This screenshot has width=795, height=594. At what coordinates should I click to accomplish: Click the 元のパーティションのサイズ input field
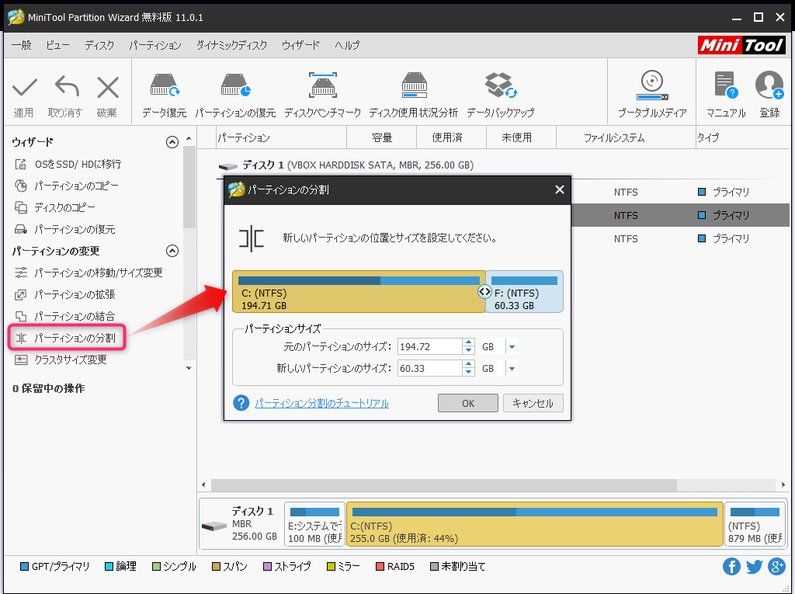coord(429,347)
